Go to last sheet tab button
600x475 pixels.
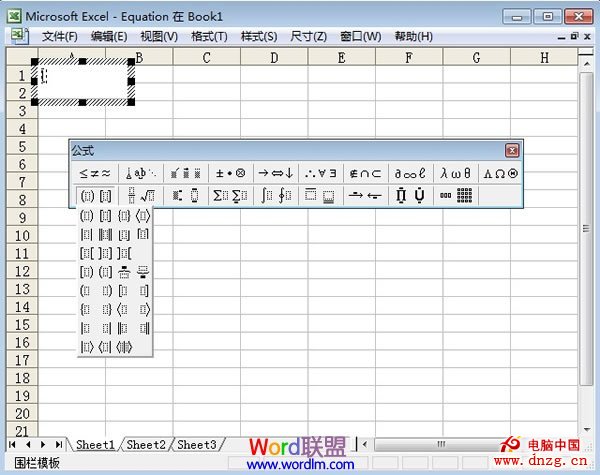(59, 445)
